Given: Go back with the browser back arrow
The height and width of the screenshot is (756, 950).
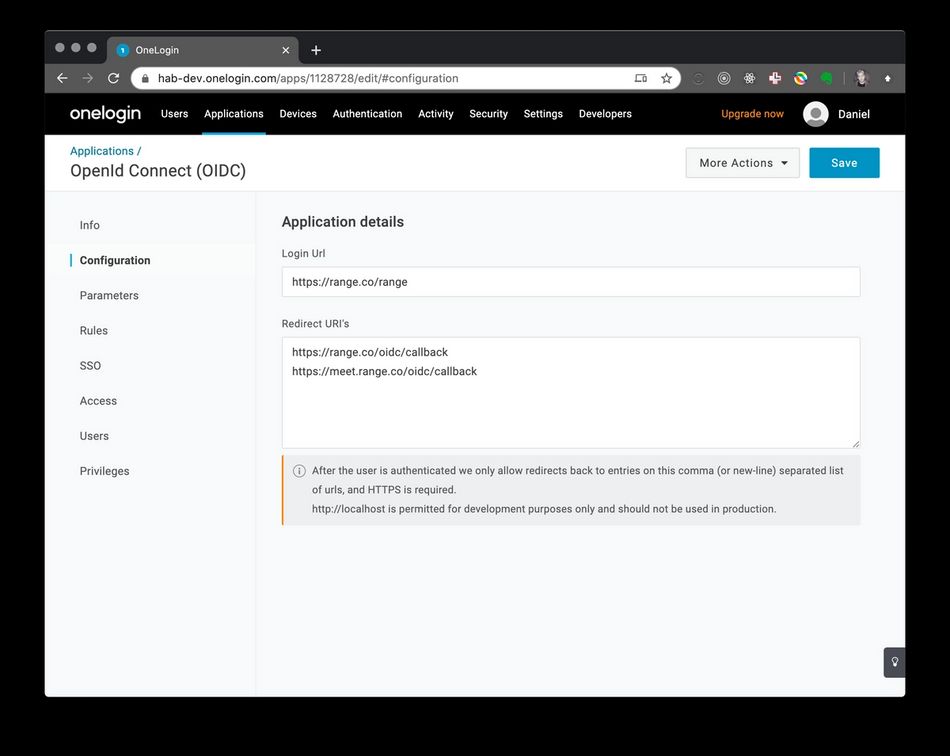Looking at the screenshot, I should [x=62, y=78].
